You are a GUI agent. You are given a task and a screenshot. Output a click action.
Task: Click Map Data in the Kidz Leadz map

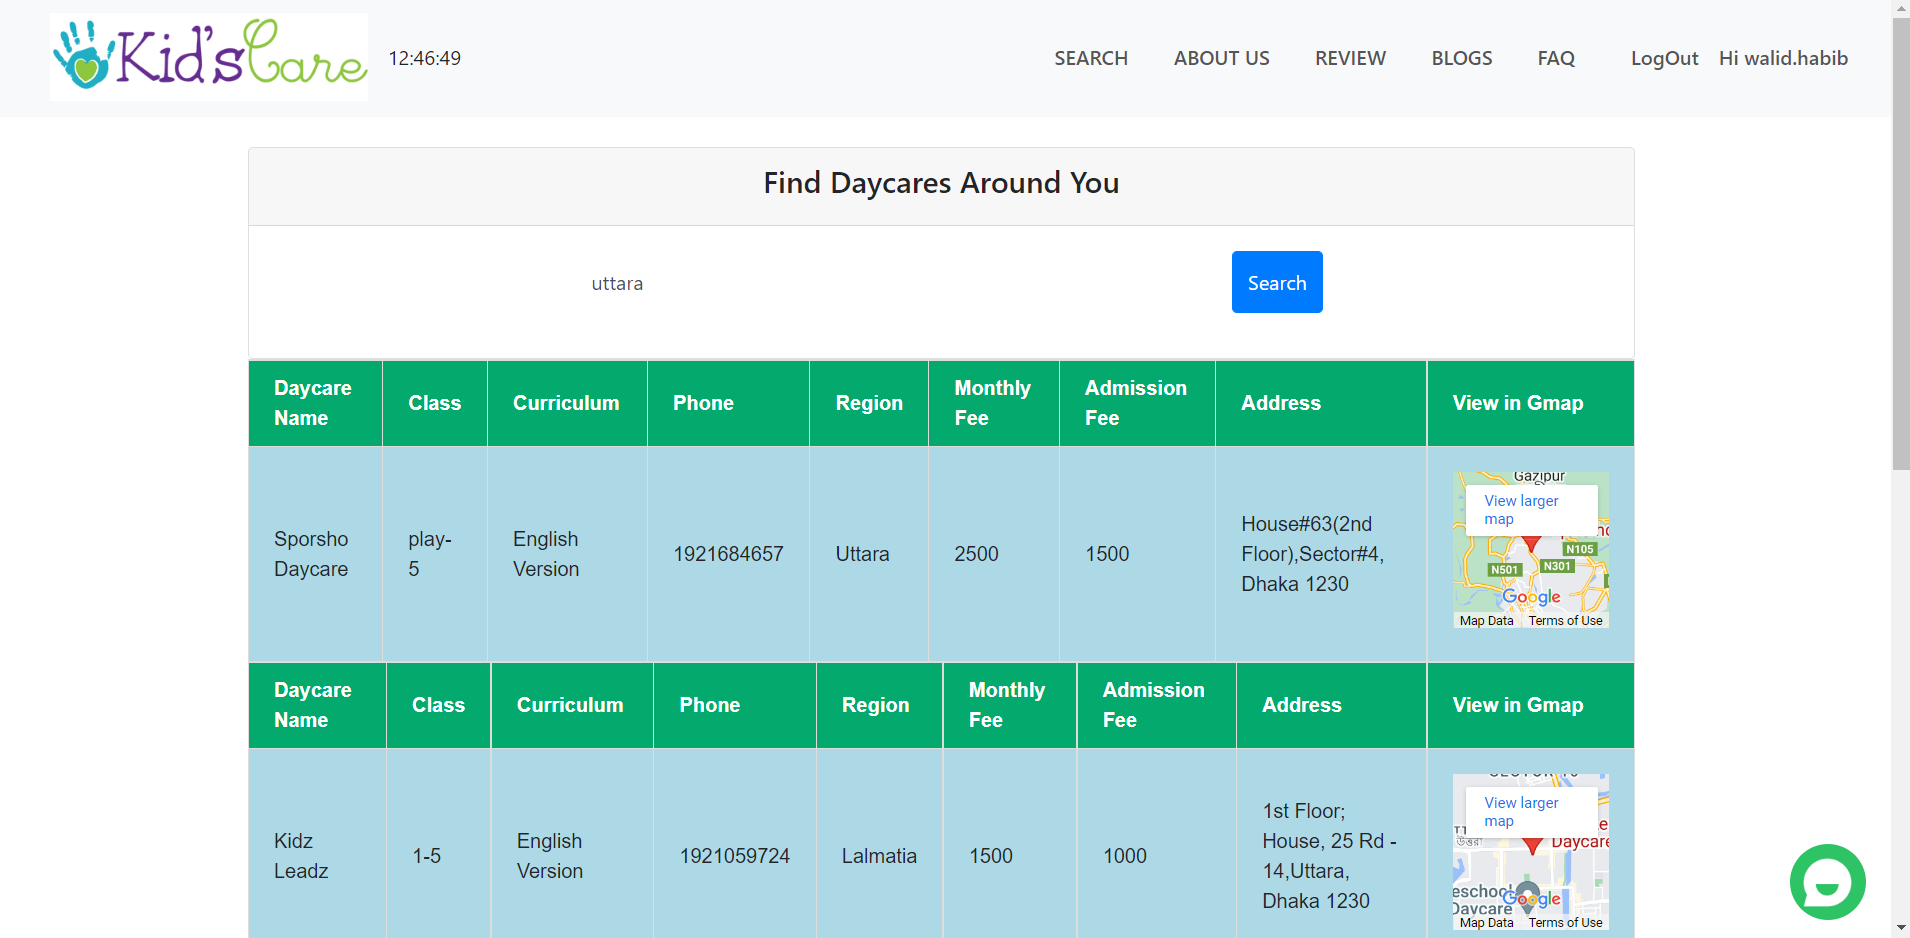pyautogui.click(x=1486, y=923)
